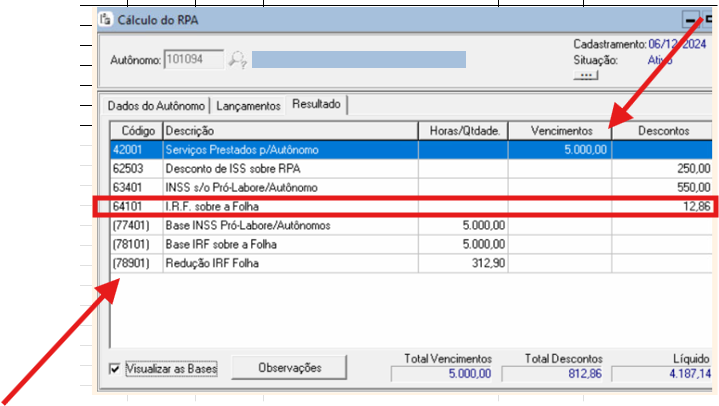Select the Desconto de ISS sobre RPA row
The image size is (719, 406).
click(x=288, y=168)
